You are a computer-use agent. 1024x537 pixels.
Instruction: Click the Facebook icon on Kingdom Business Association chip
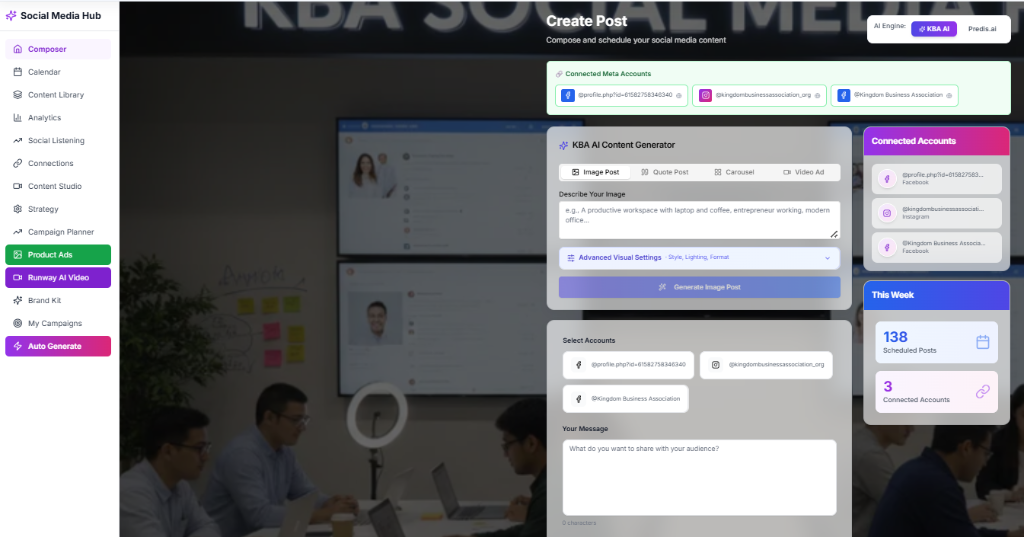click(844, 95)
